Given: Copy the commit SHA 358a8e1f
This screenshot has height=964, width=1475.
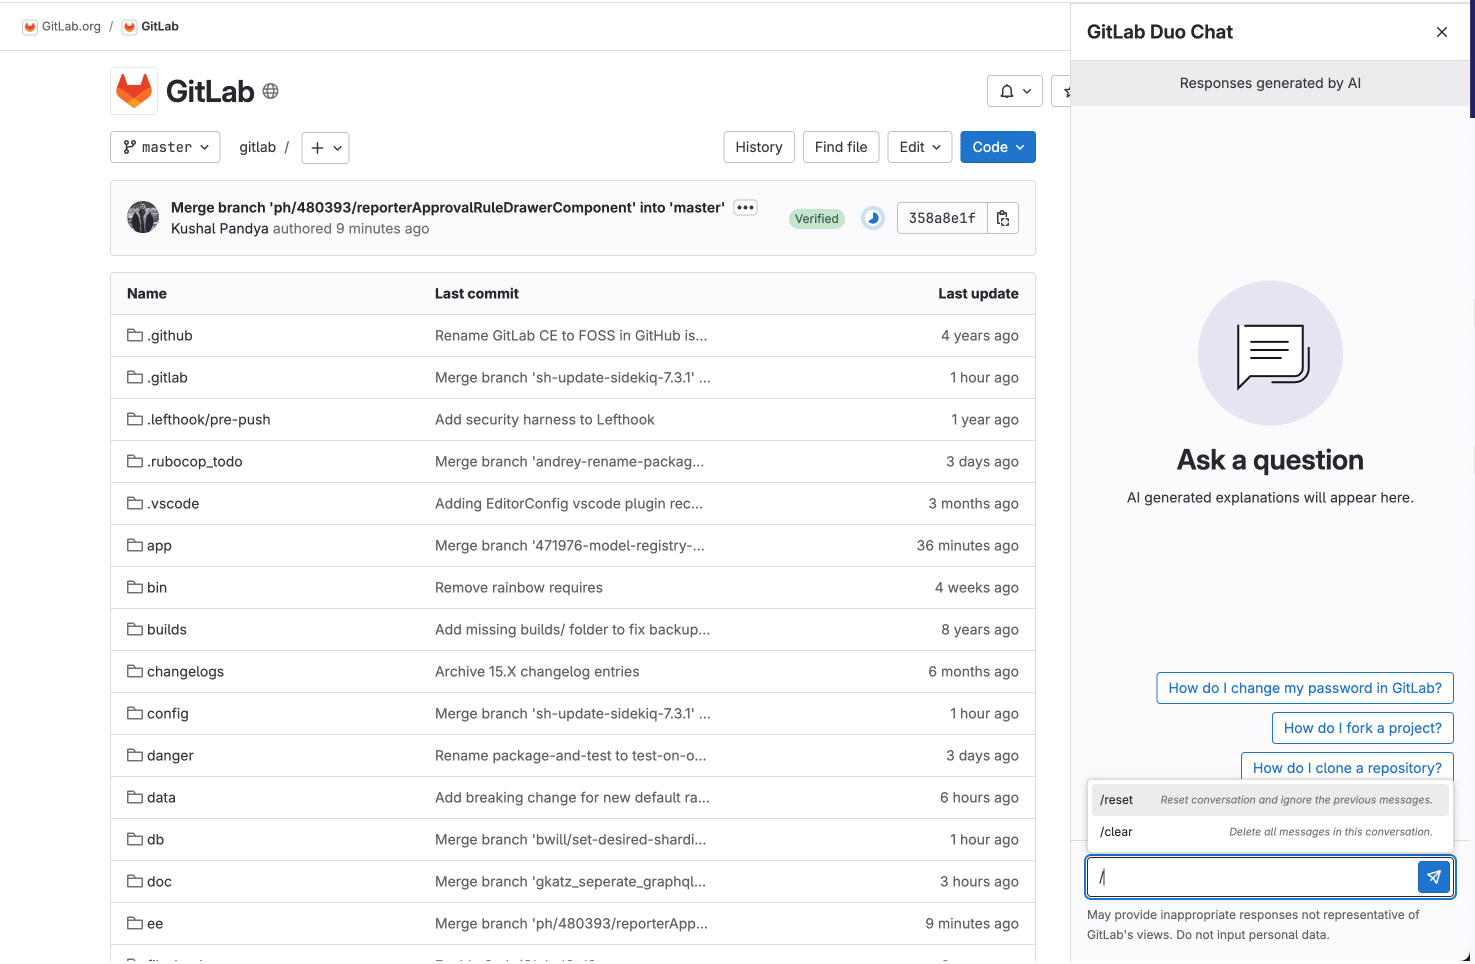Looking at the screenshot, I should tap(1003, 217).
